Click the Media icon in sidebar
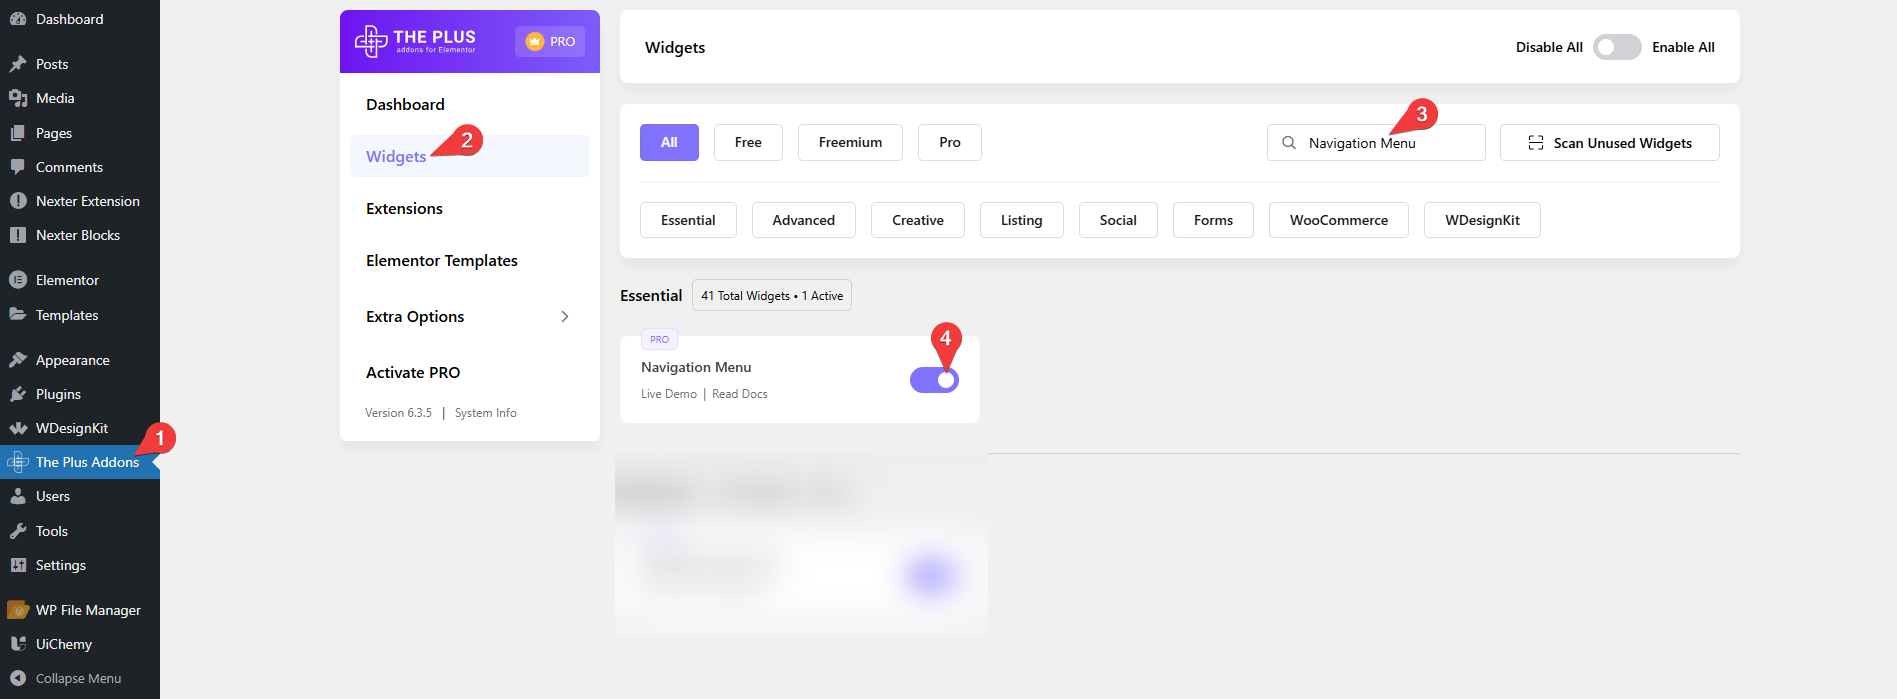The height and width of the screenshot is (699, 1897). (x=18, y=98)
